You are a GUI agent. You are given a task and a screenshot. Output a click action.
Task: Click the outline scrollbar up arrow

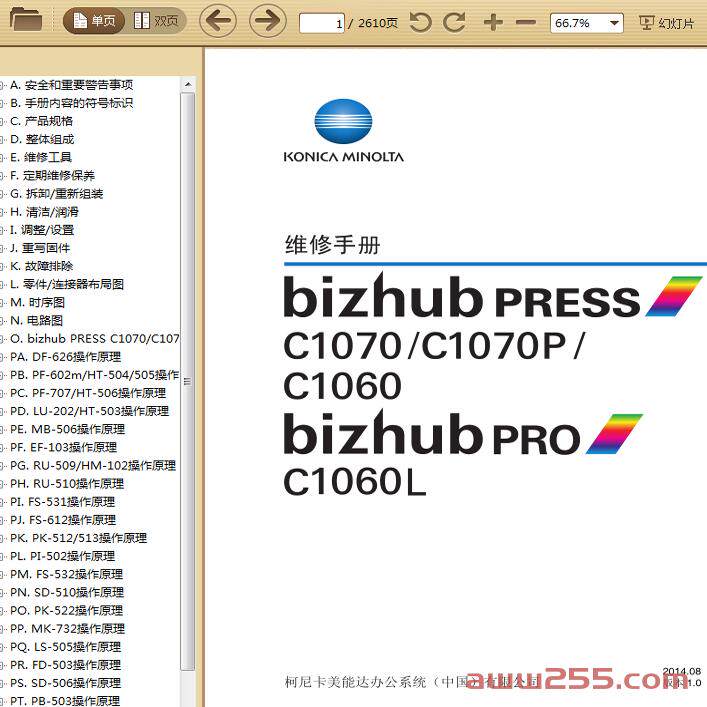tap(188, 84)
